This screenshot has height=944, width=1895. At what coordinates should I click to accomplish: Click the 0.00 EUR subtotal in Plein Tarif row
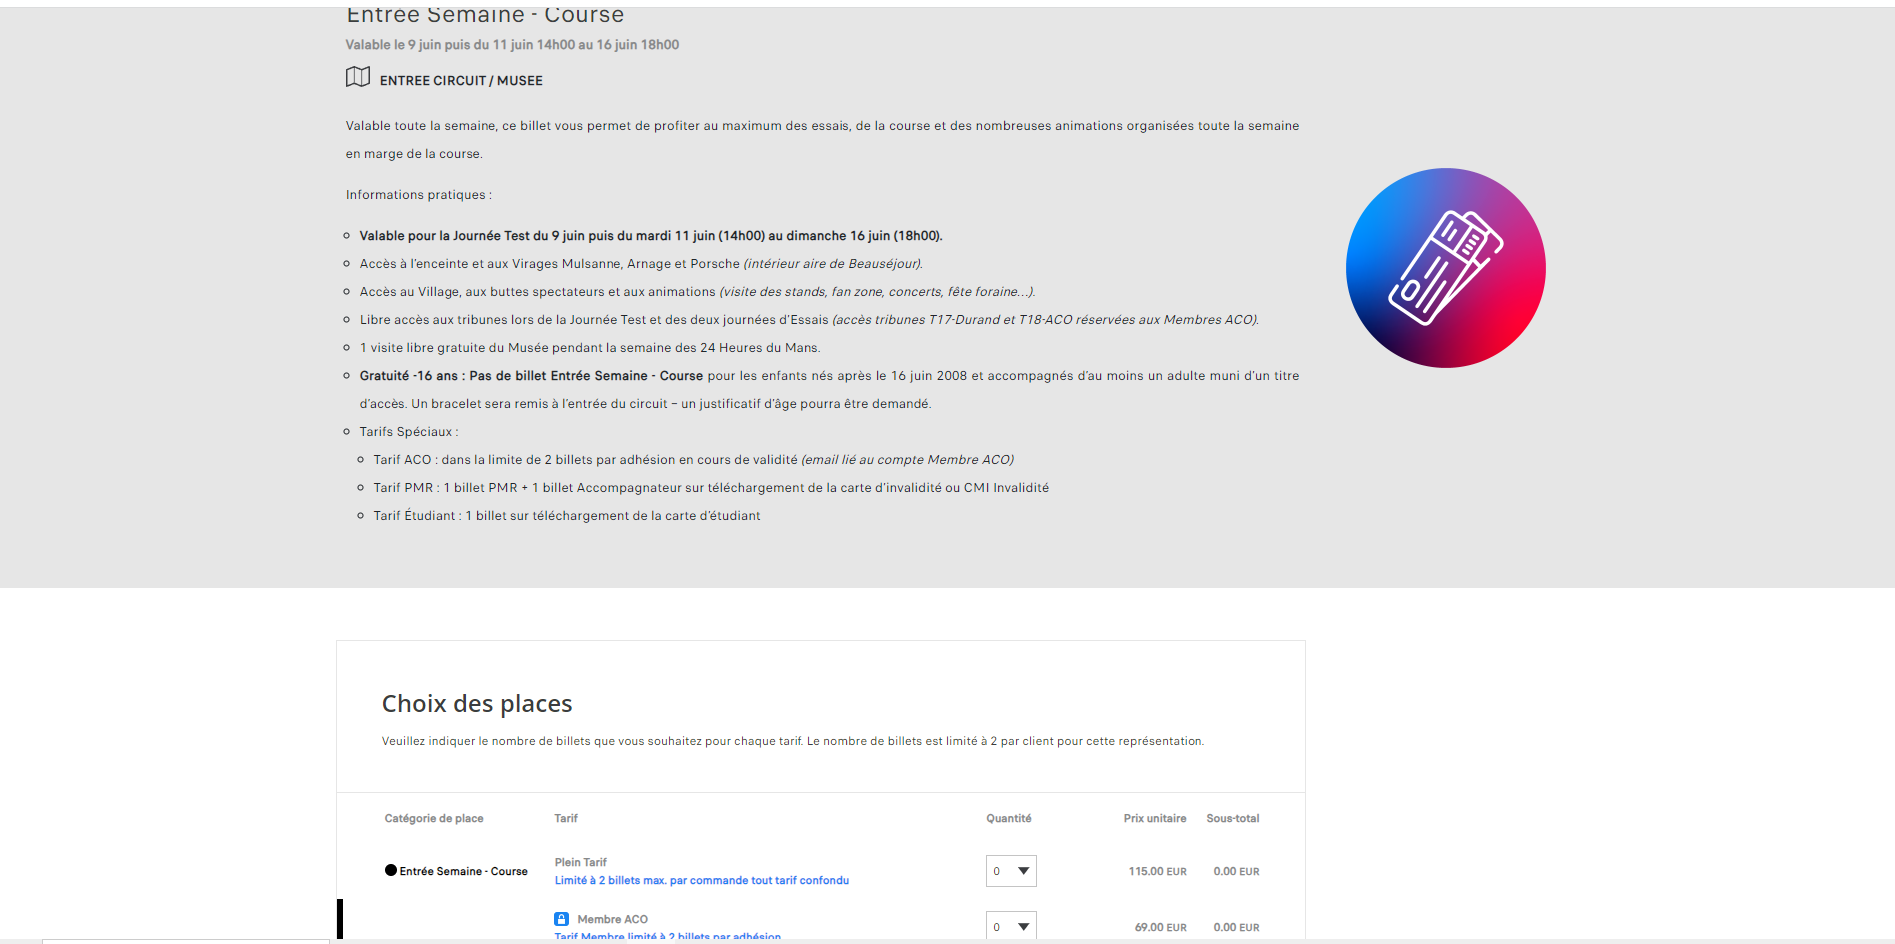[1237, 872]
